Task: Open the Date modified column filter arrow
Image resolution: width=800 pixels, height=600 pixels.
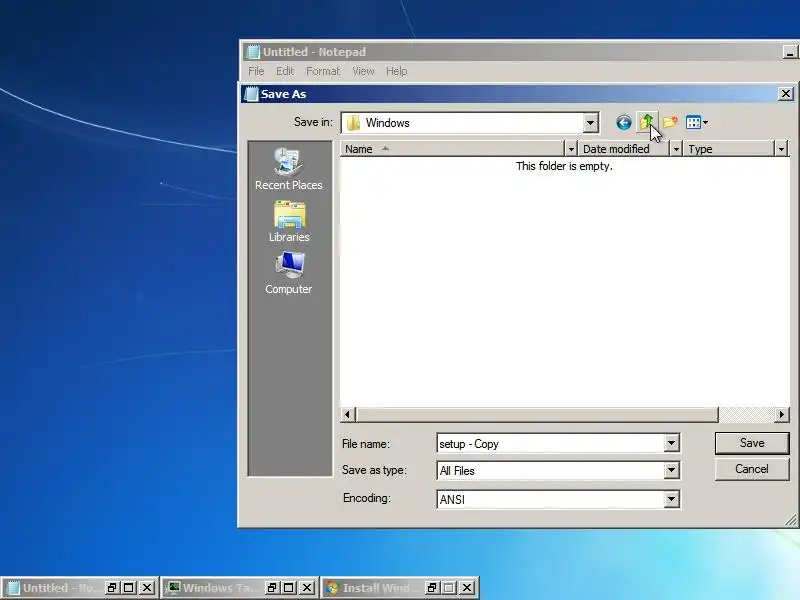Action: tap(676, 149)
